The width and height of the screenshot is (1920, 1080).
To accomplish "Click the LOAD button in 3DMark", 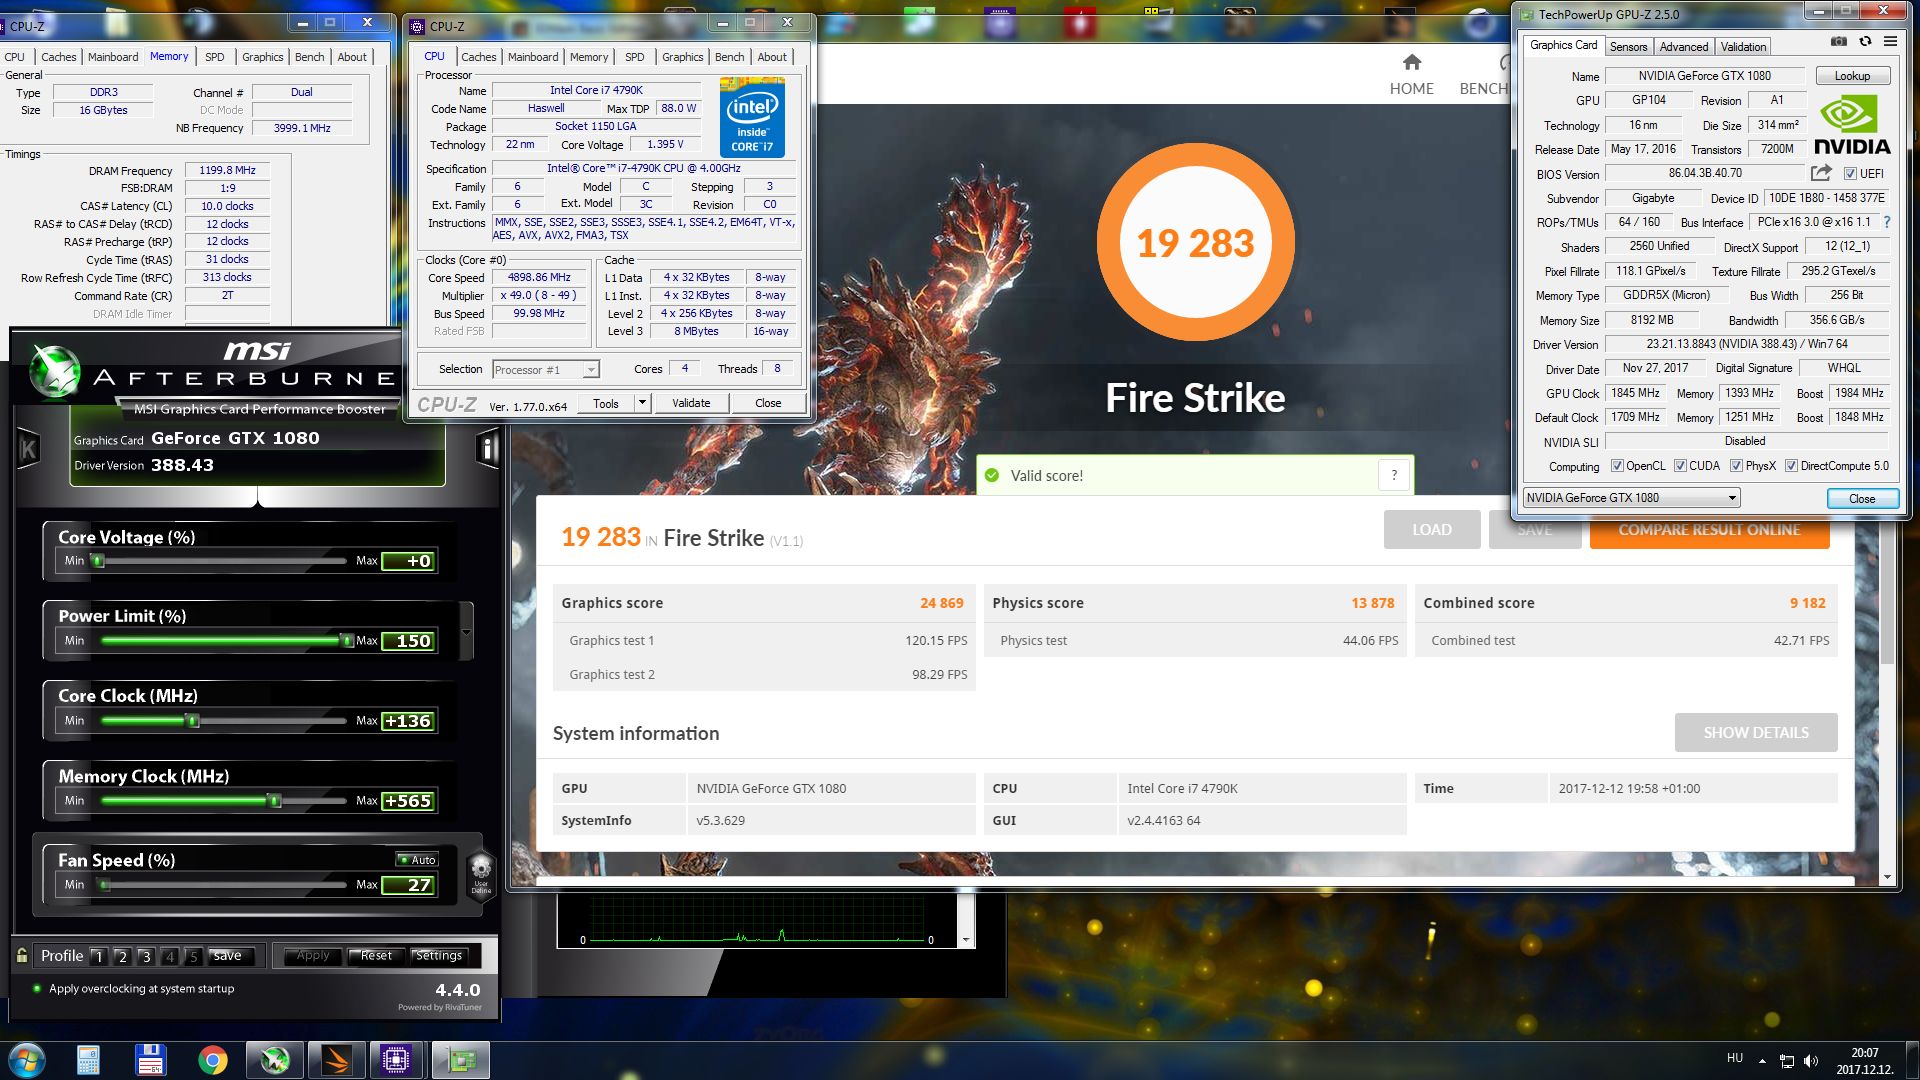I will (1432, 530).
